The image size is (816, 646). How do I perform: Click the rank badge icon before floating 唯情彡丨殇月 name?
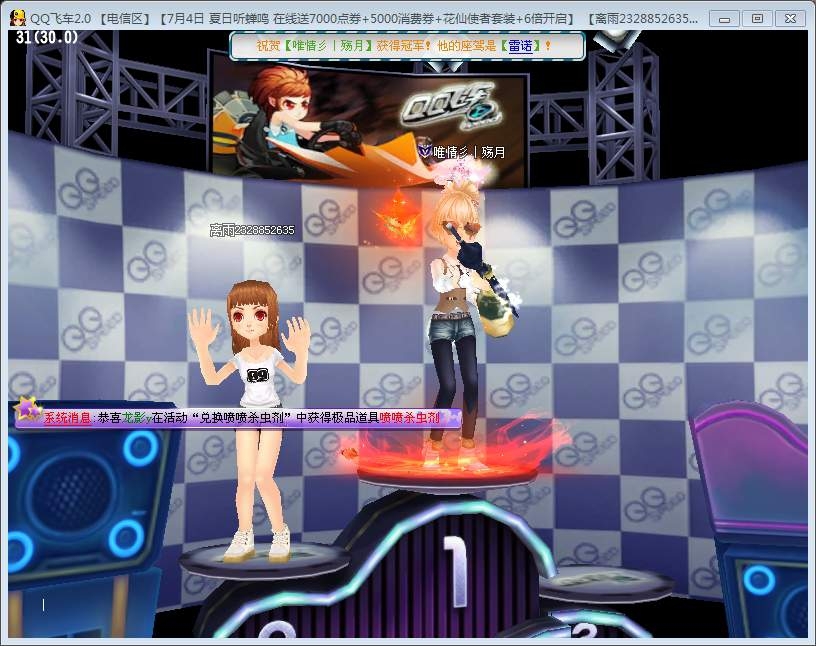click(425, 151)
